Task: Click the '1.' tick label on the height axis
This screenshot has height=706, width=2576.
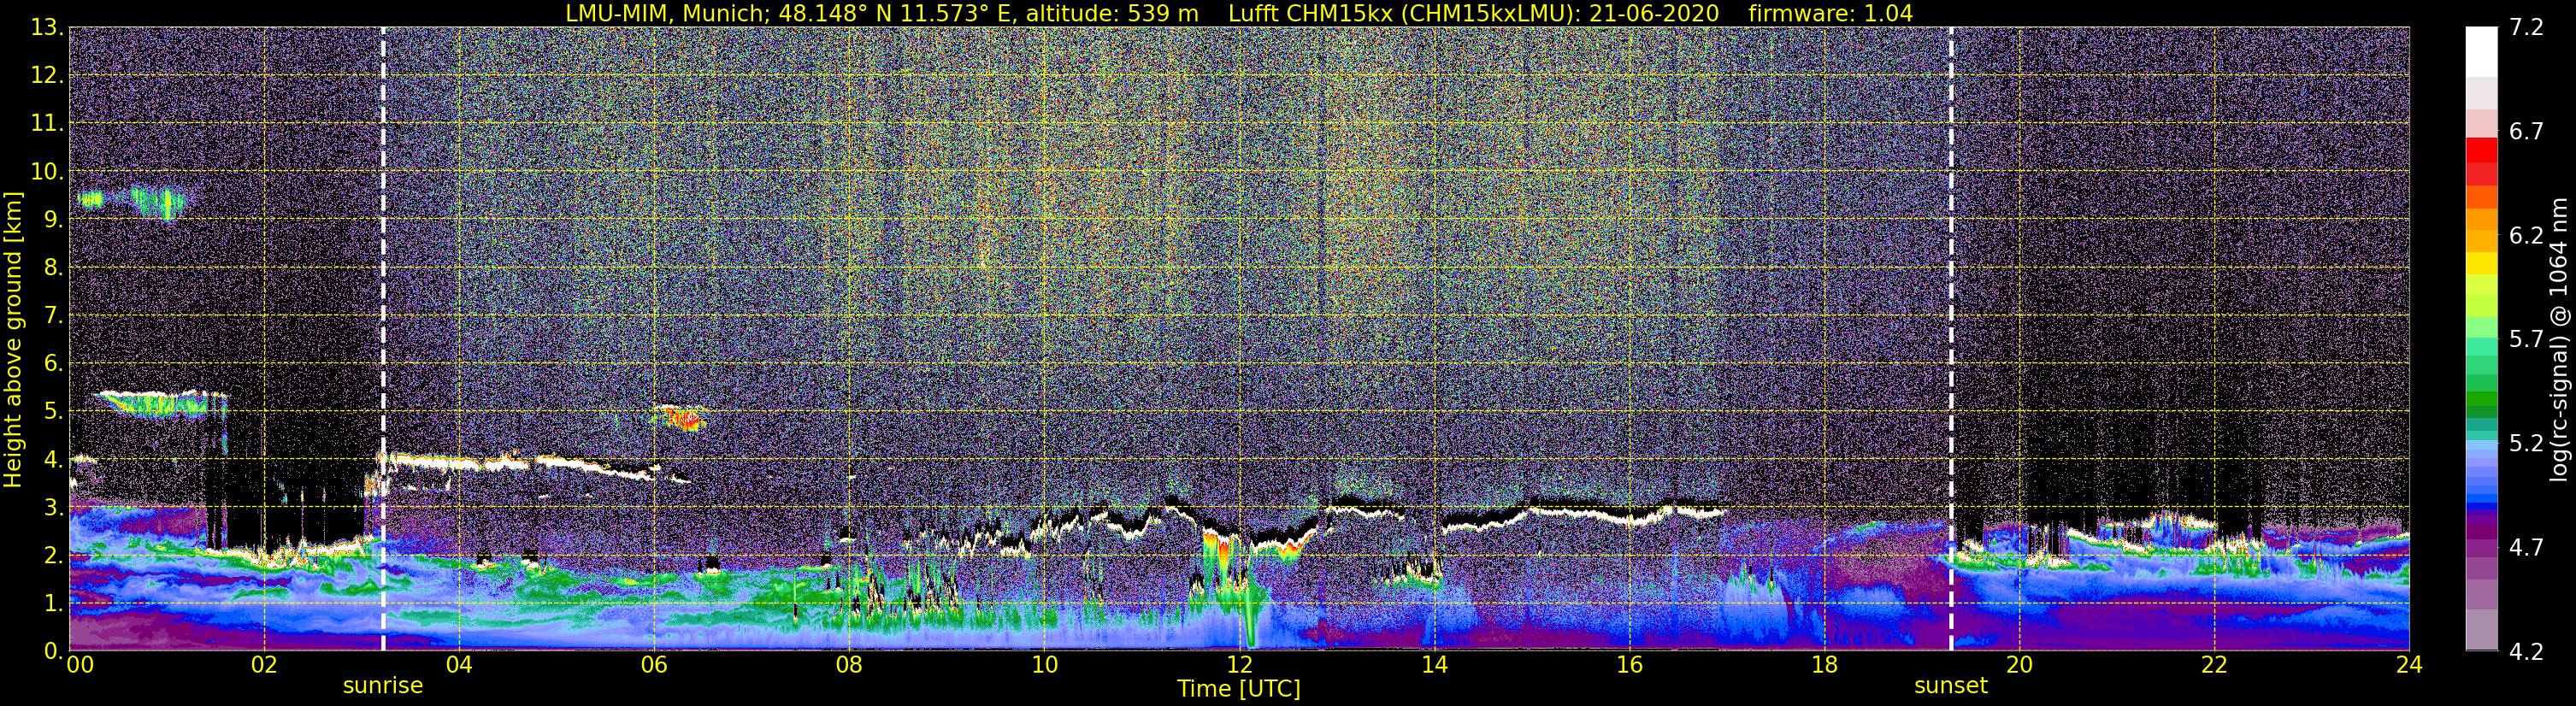Action: [x=53, y=604]
